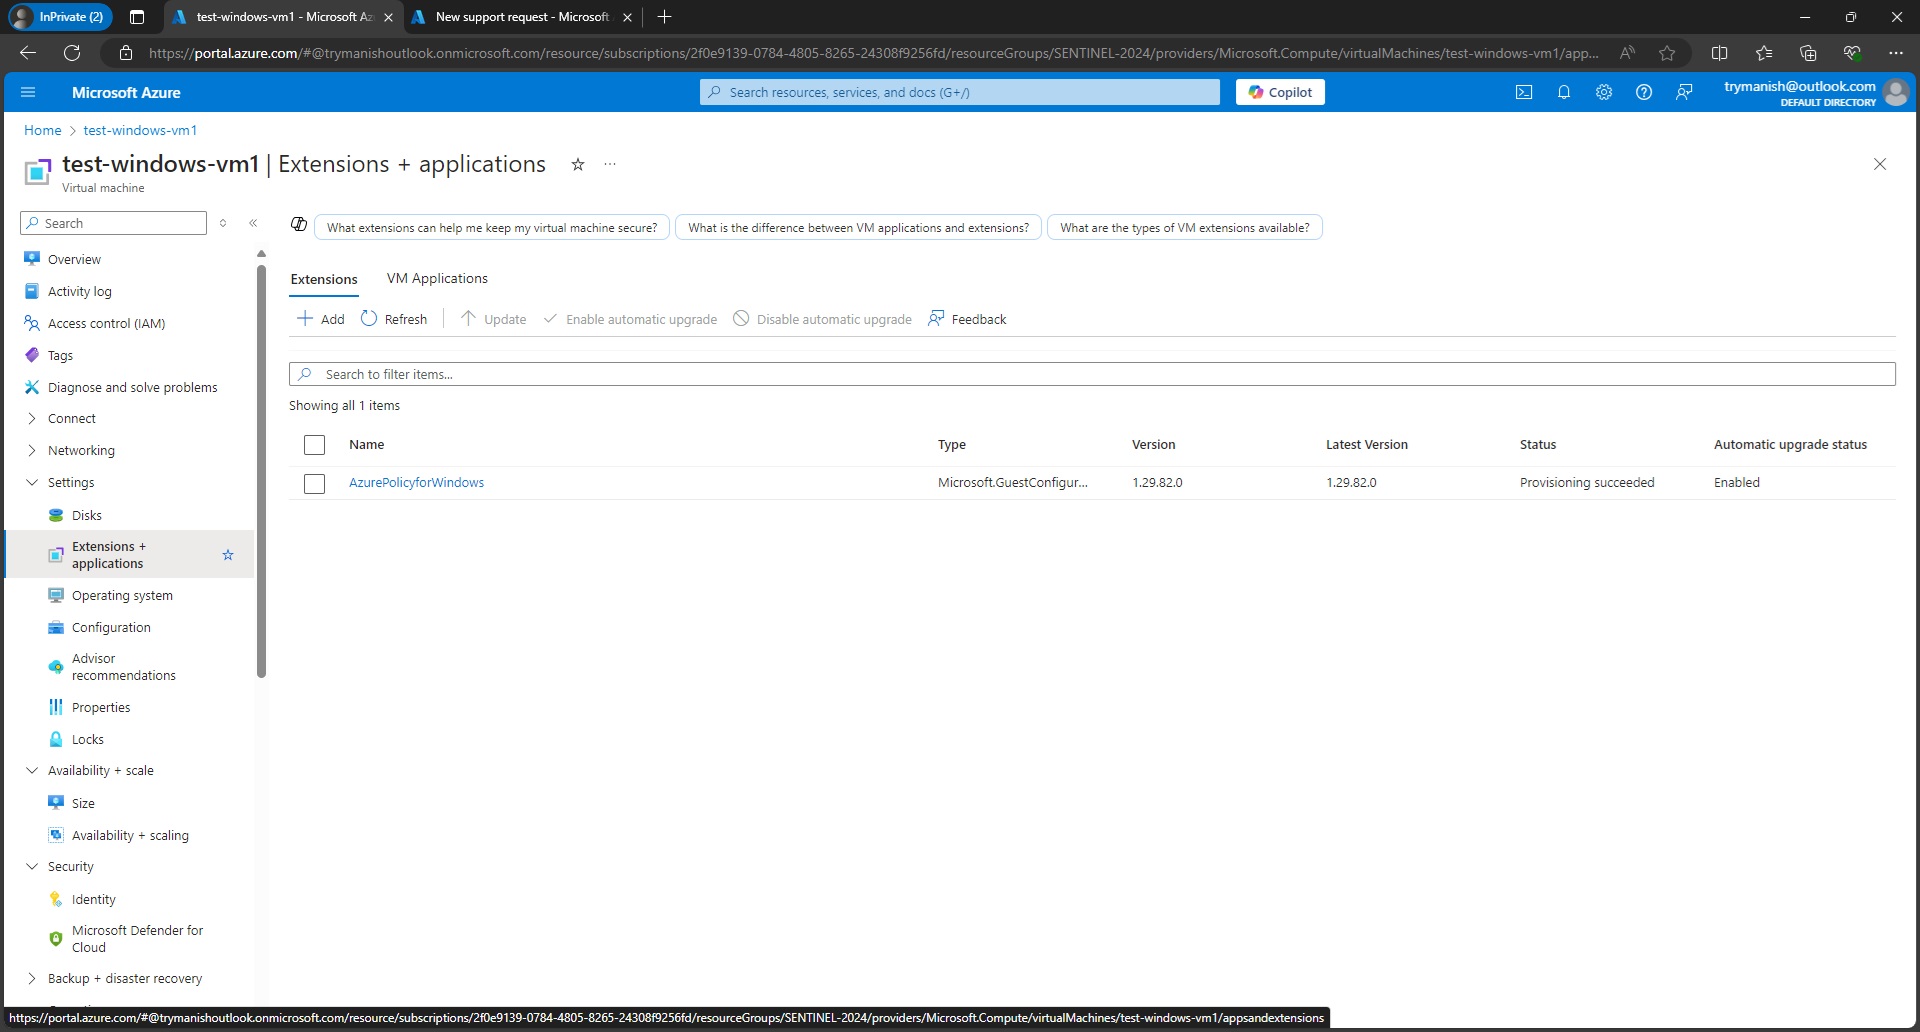
Task: Open the notifications bell
Action: click(1564, 92)
